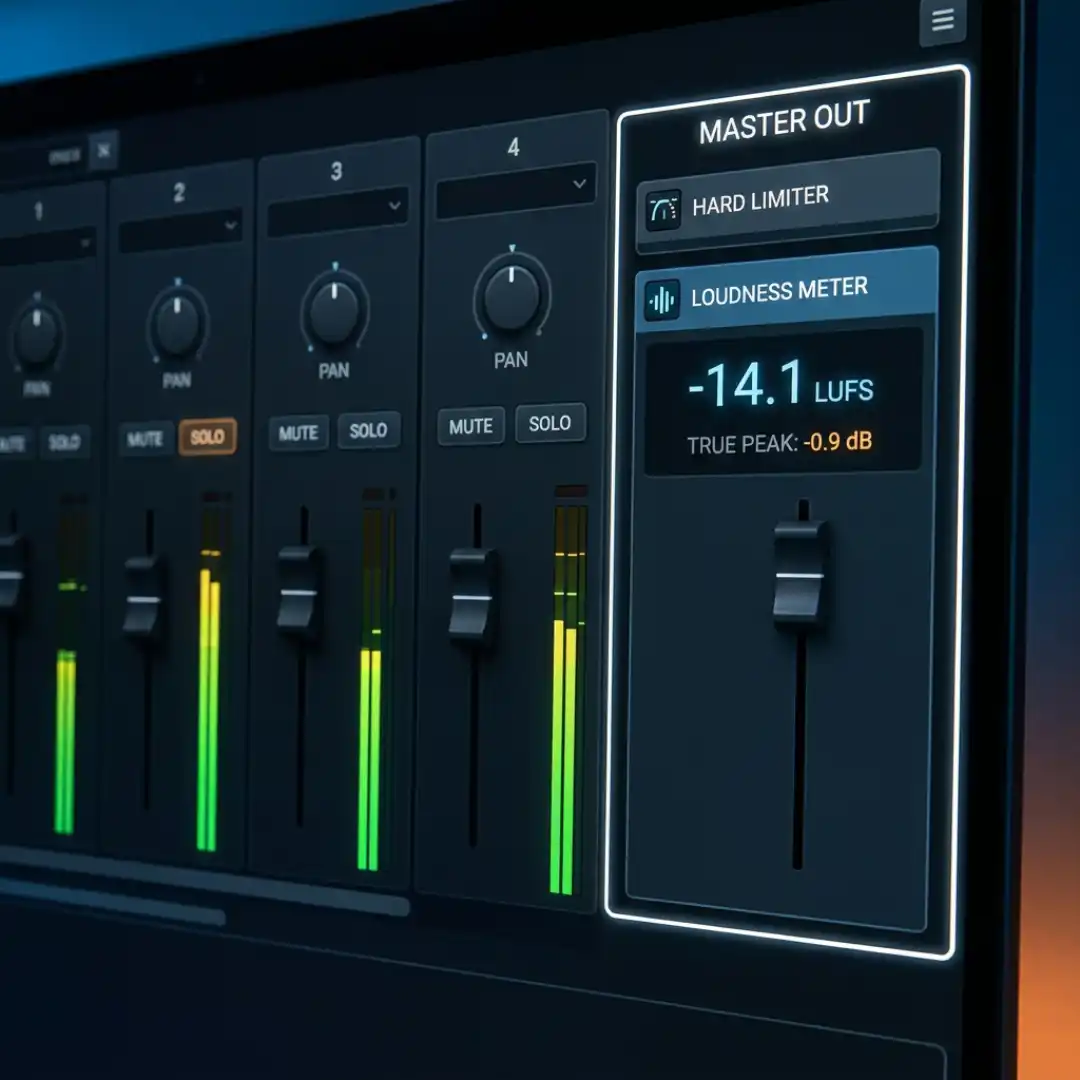Viewport: 1080px width, 1080px height.
Task: Open the channel 1 dropdown
Action: (x=45, y=247)
